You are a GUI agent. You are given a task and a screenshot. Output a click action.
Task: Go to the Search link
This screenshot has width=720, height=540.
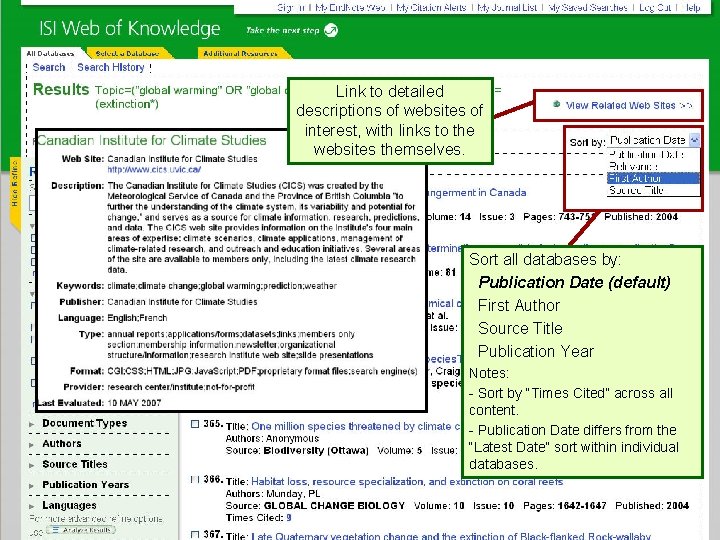pos(49,67)
